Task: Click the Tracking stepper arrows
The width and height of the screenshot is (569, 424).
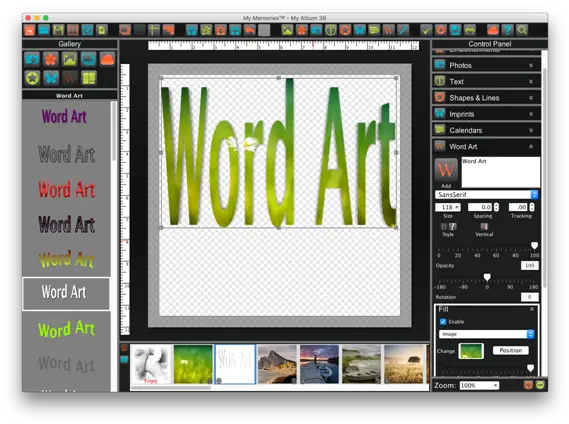Action: (x=532, y=207)
